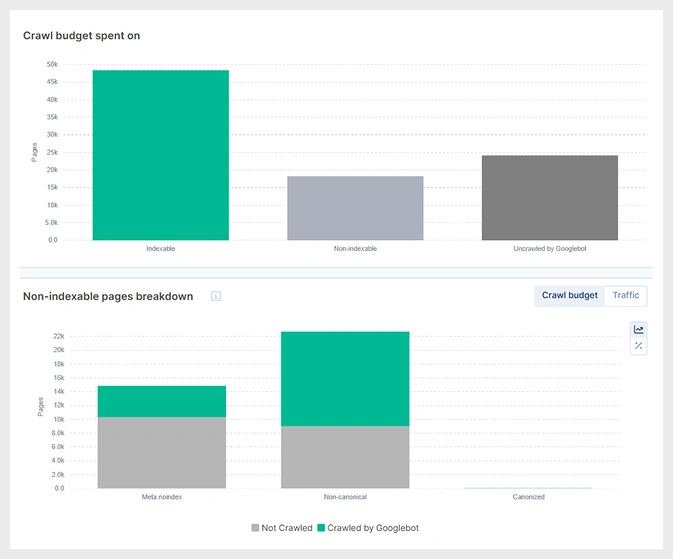The image size is (673, 559).
Task: Toggle the gray Not Crawled legend swatch
Action: (x=255, y=527)
